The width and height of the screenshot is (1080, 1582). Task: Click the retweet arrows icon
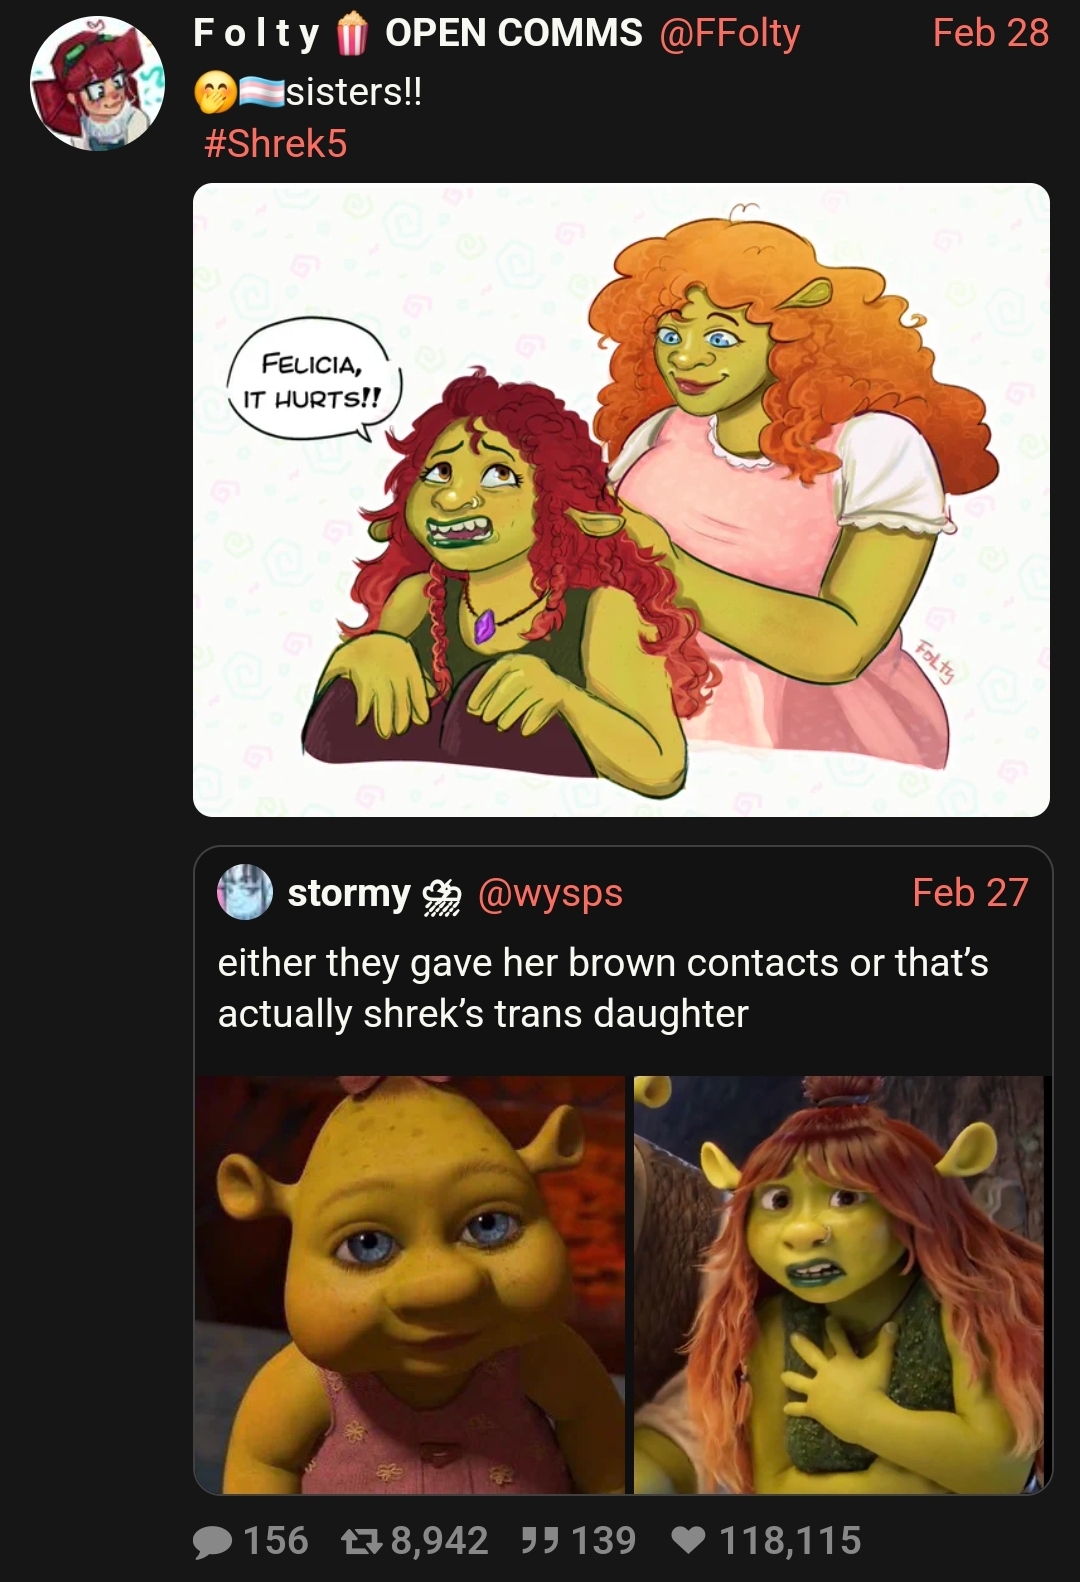pos(360,1541)
